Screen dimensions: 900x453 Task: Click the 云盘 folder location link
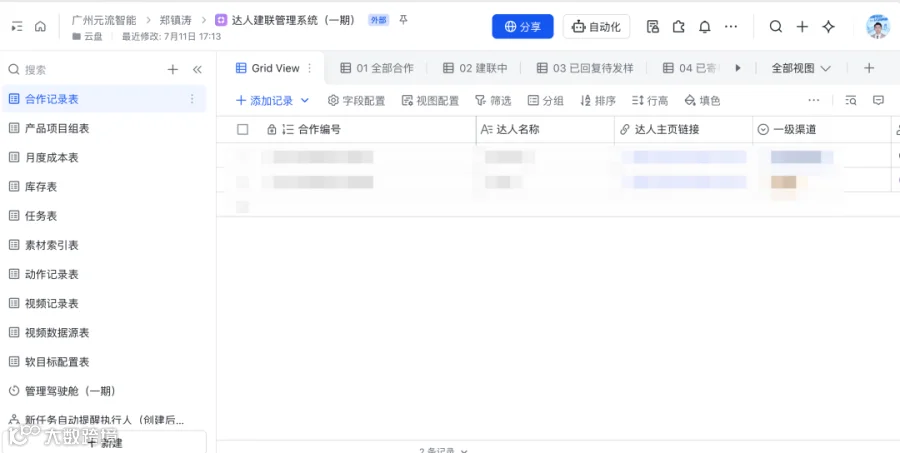click(x=87, y=36)
